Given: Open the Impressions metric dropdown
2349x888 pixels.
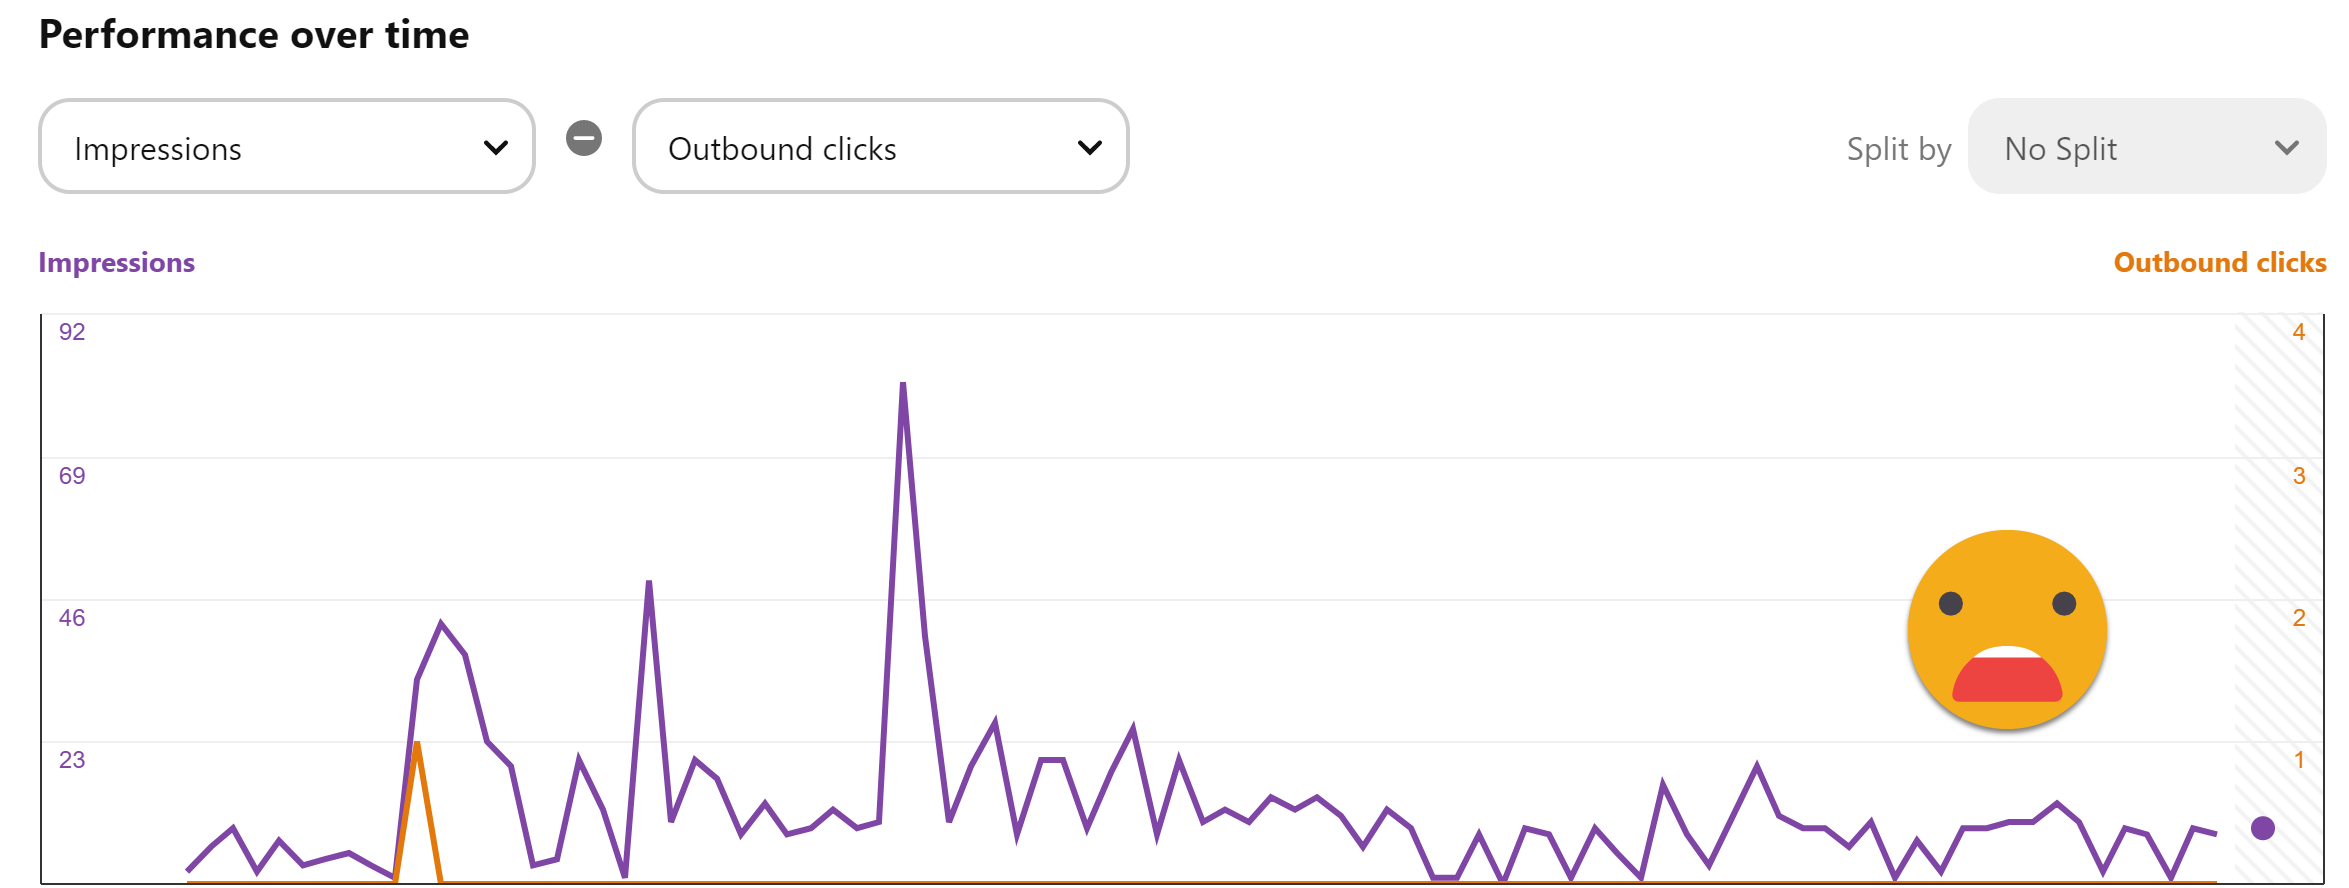Looking at the screenshot, I should [287, 147].
